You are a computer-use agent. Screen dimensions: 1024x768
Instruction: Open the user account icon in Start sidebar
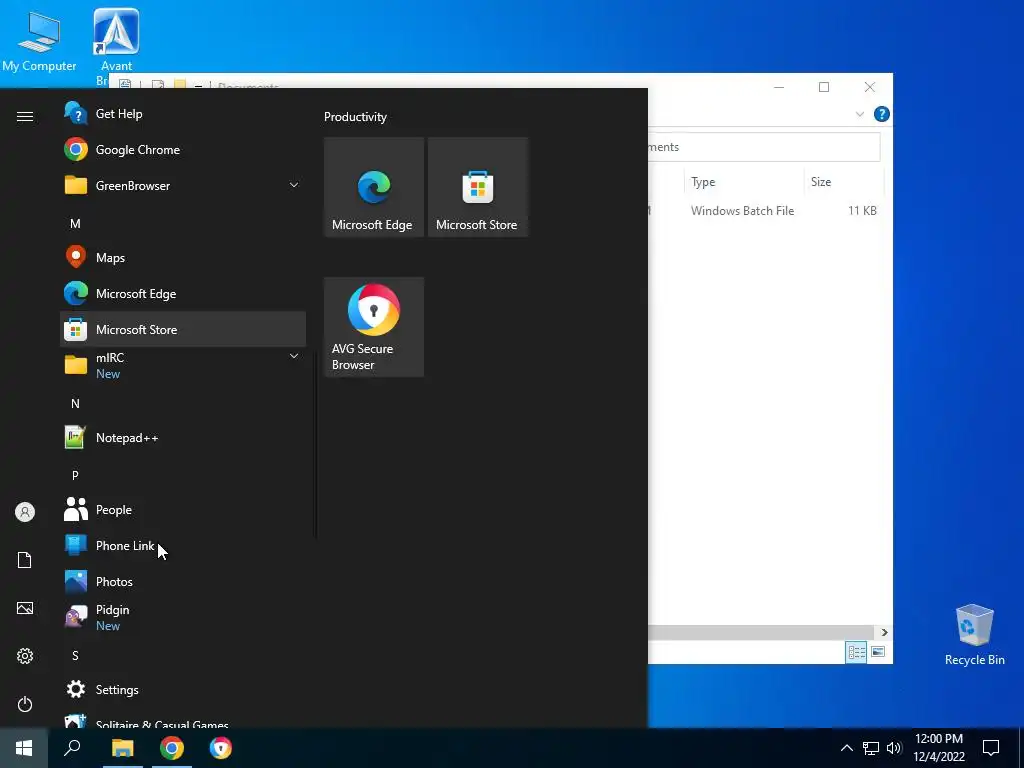tap(25, 512)
